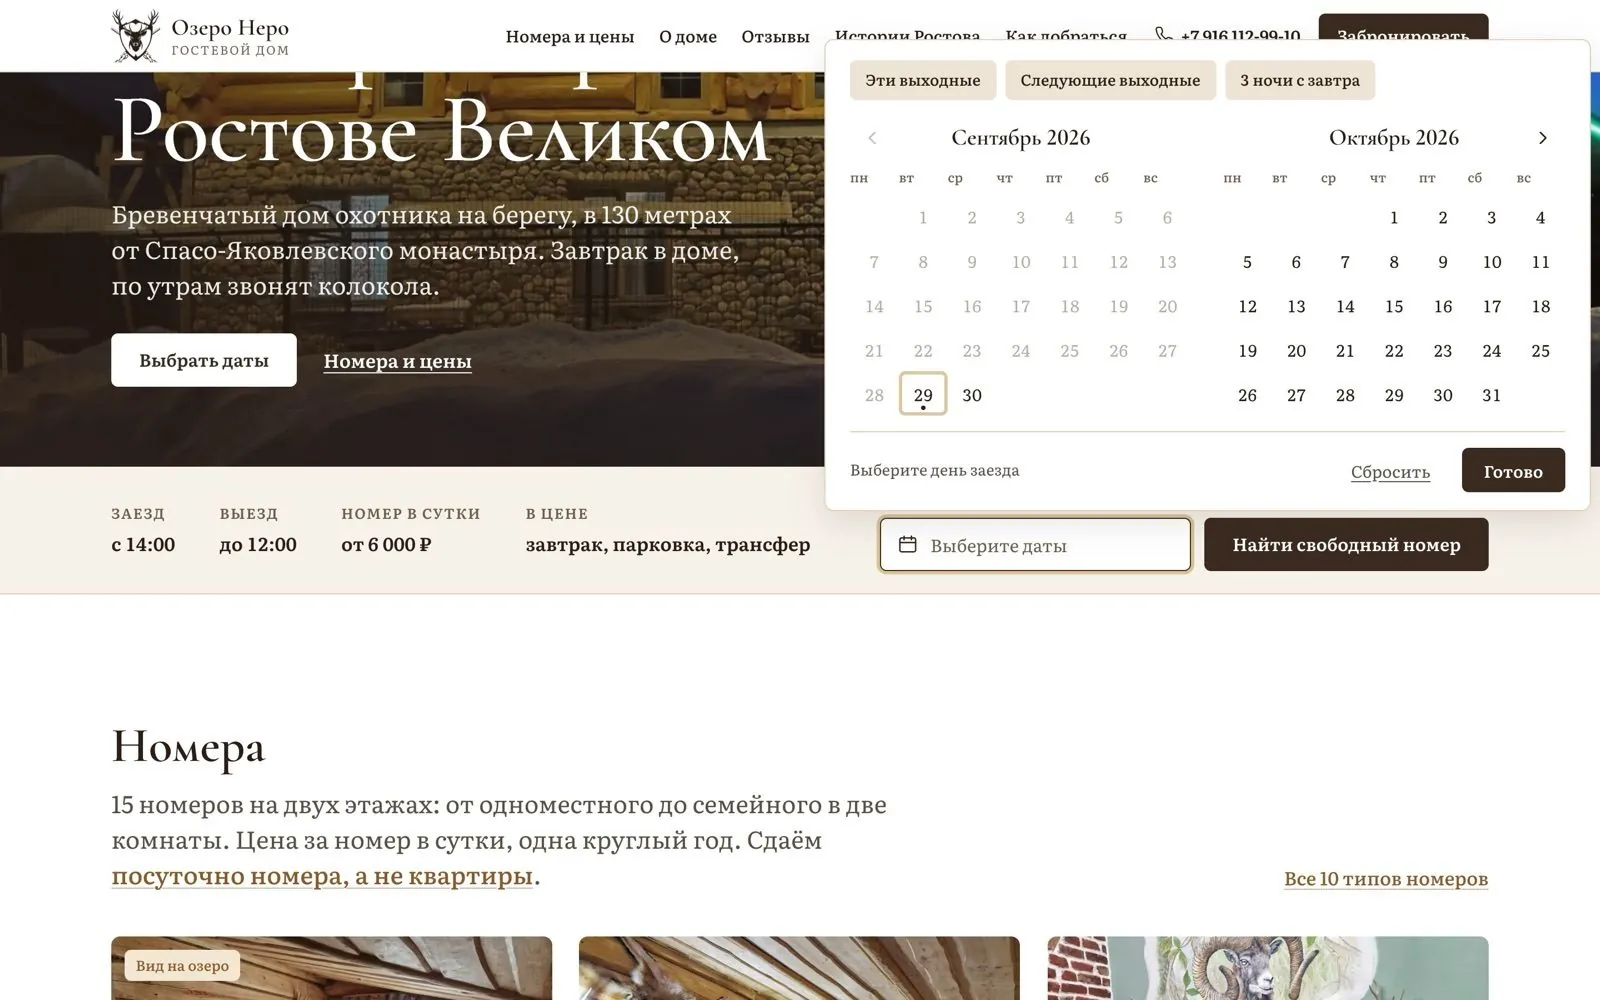This screenshot has width=1600, height=1000.
Task: Open the 'Все 10 типов номеров' link
Action: [x=1386, y=878]
